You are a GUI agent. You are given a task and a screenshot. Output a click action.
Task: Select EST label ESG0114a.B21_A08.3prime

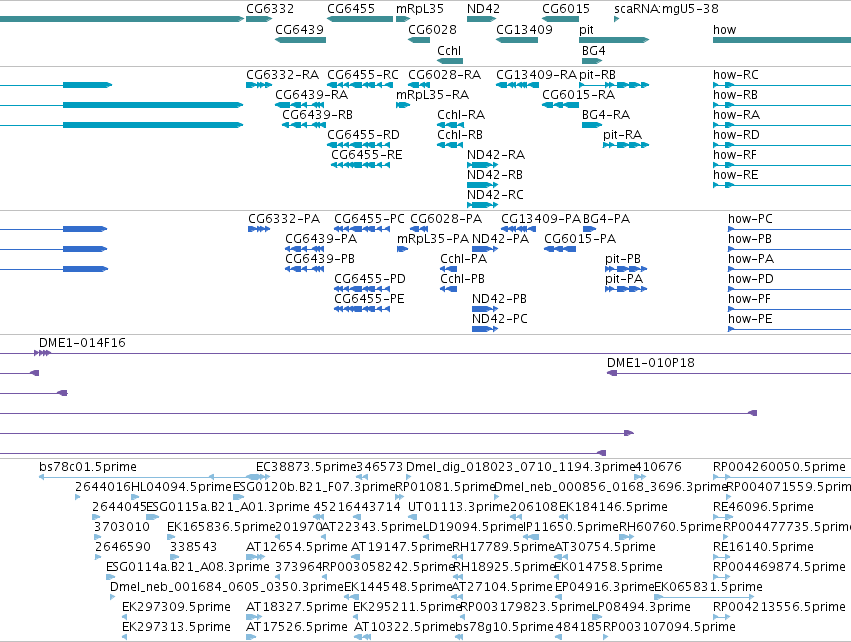[x=188, y=567]
